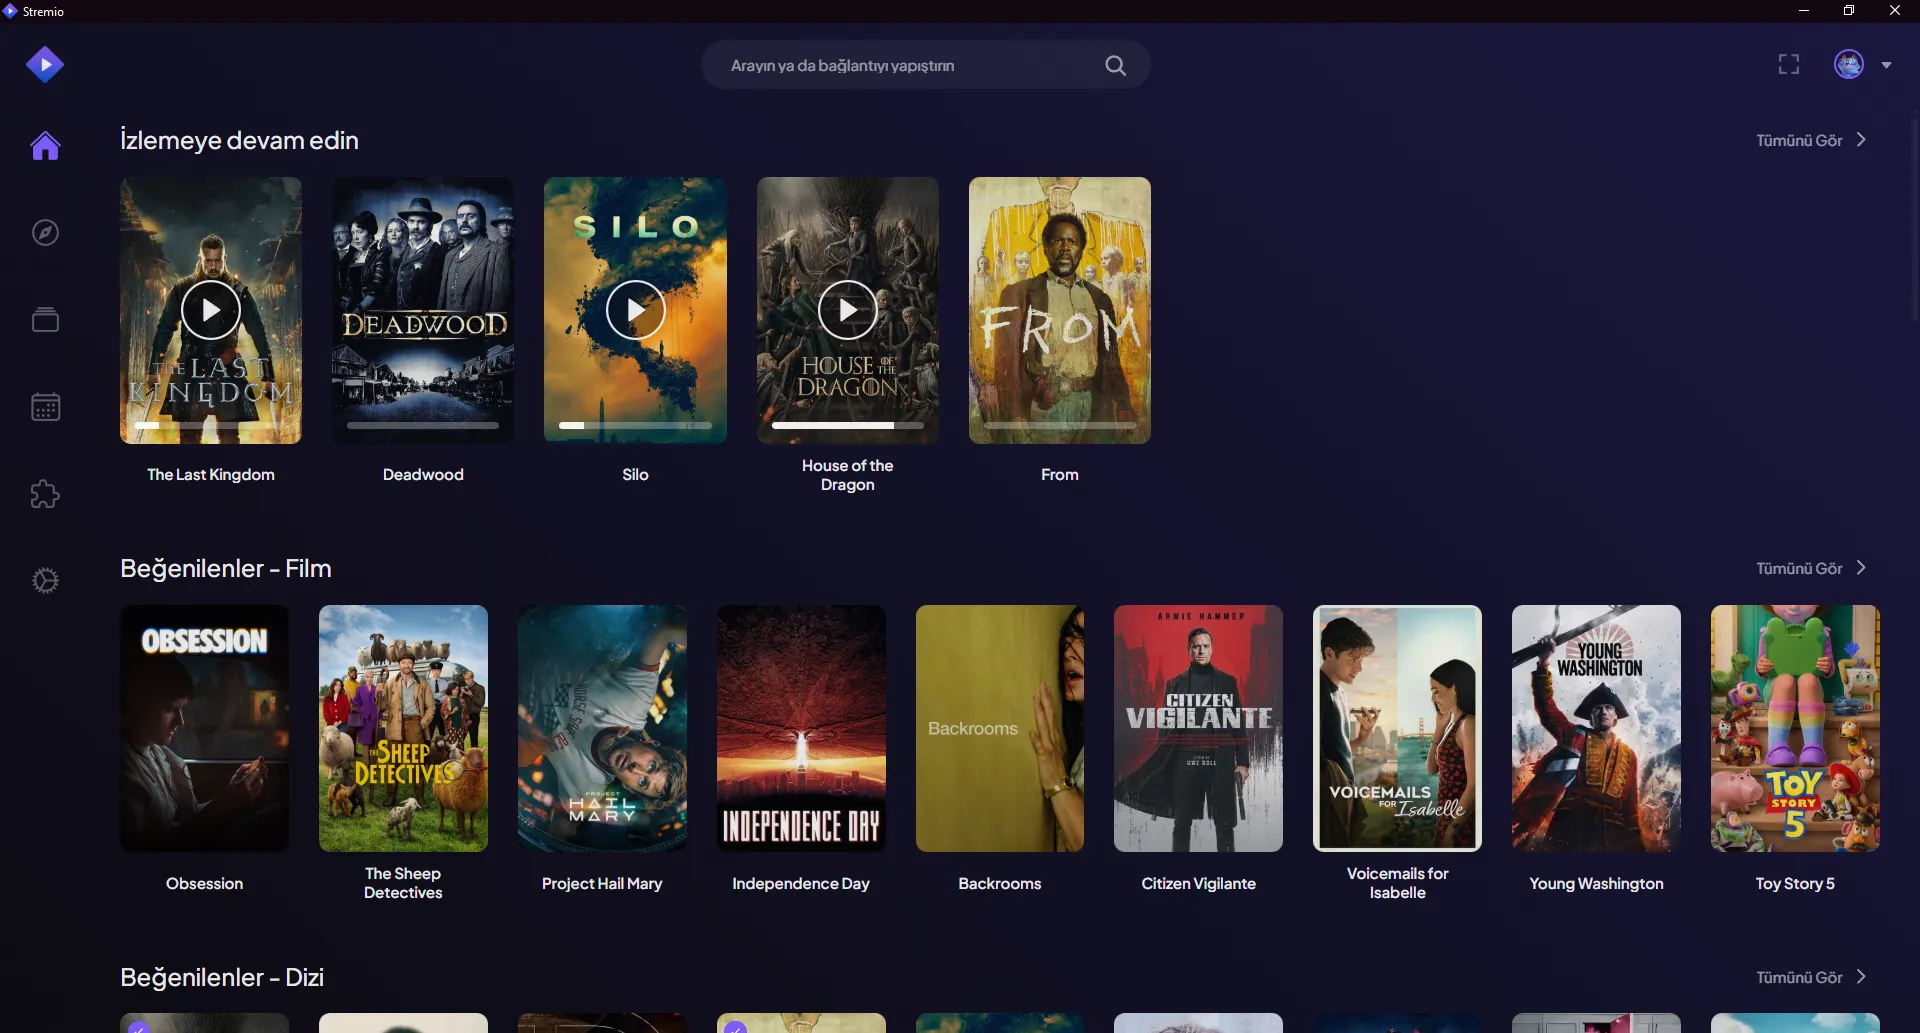The width and height of the screenshot is (1920, 1033).
Task: Click the search or paste link field
Action: [925, 66]
